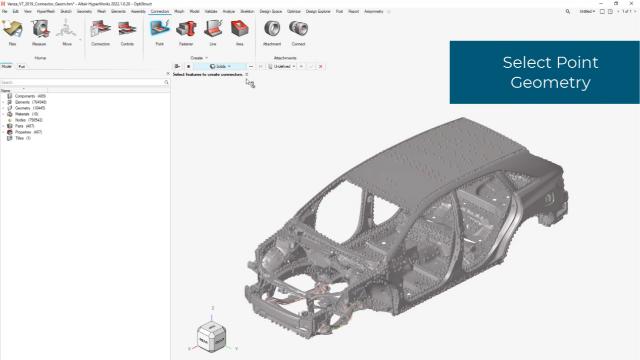The height and width of the screenshot is (360, 640).
Task: Select the Measure tool
Action: coord(39,33)
